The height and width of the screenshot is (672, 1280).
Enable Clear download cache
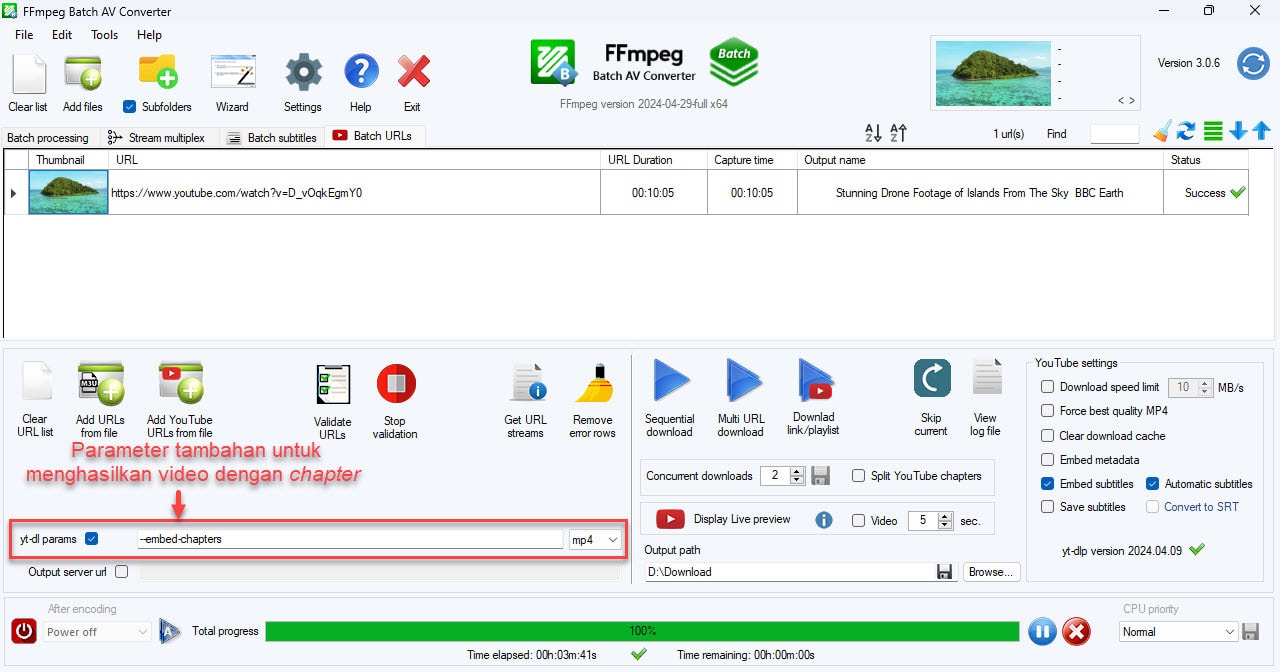[x=1047, y=436]
